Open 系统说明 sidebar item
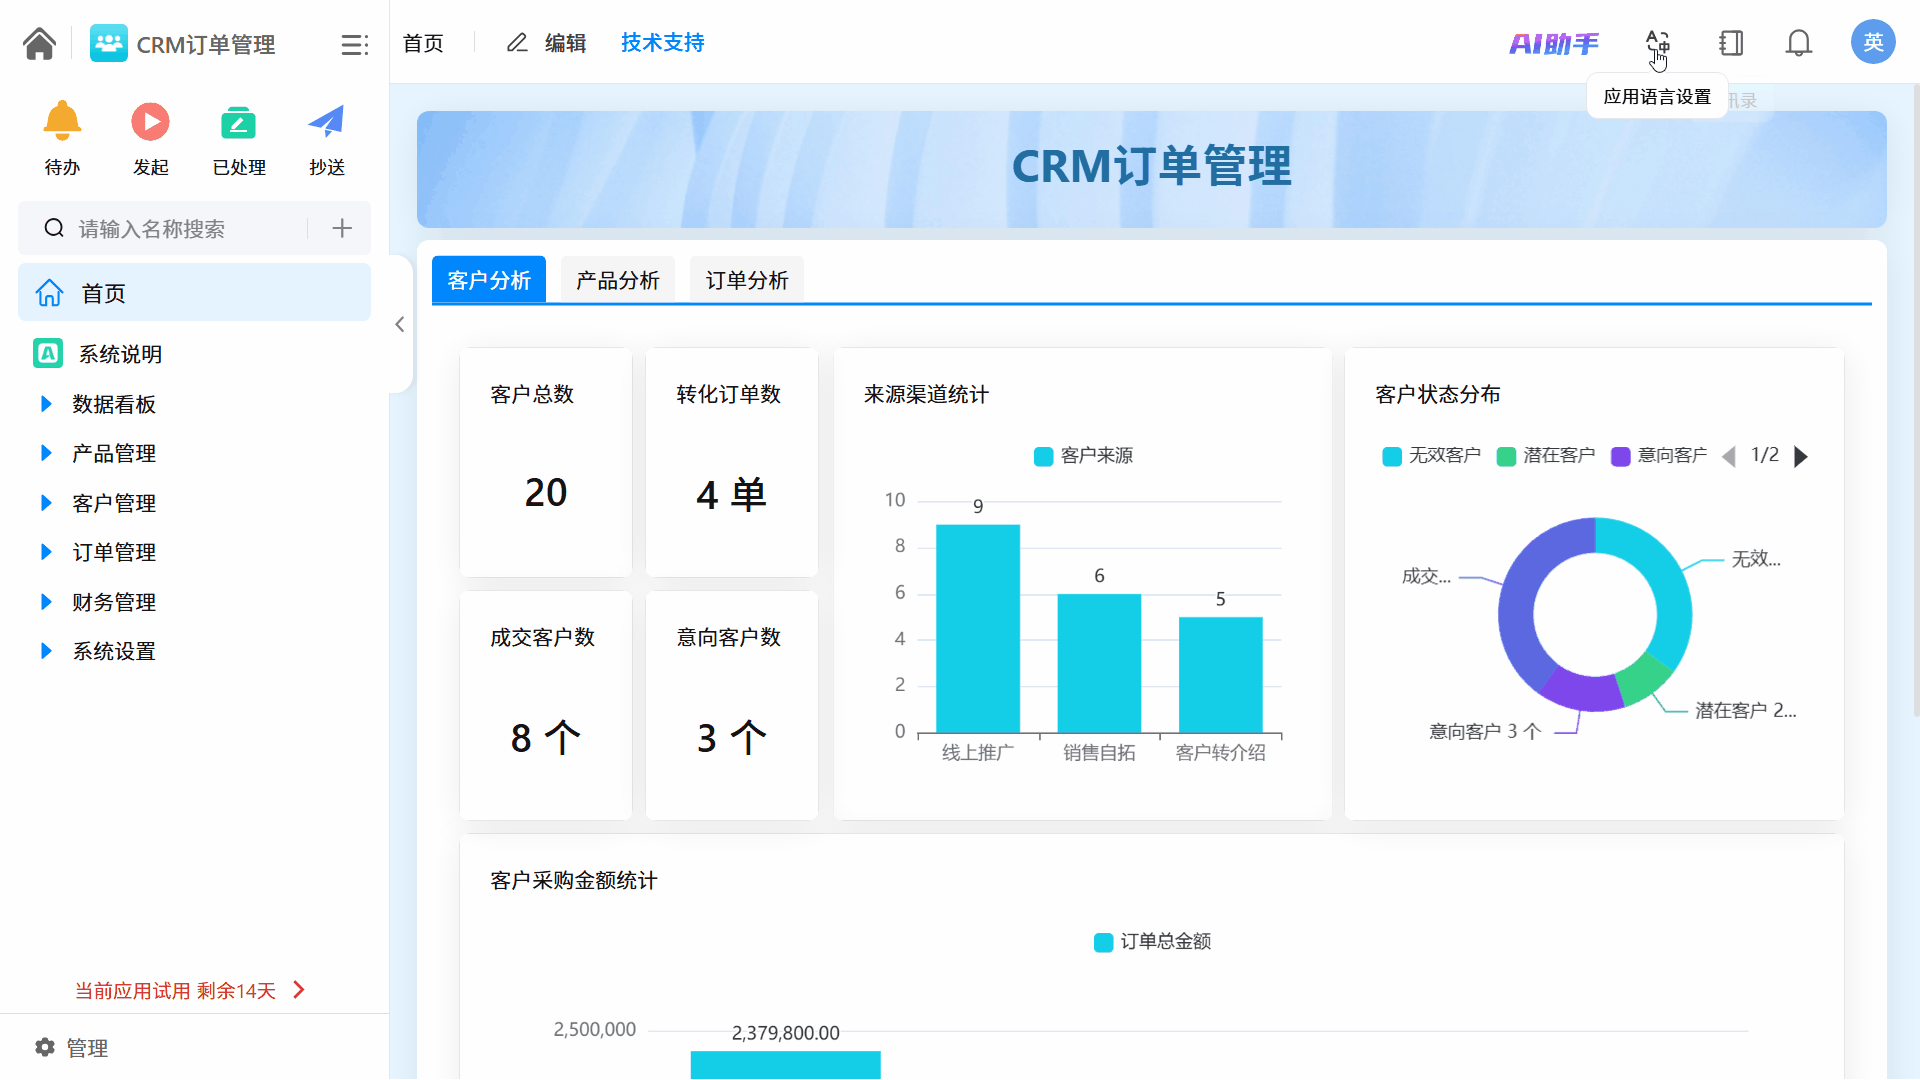The width and height of the screenshot is (1920, 1080). pyautogui.click(x=120, y=354)
